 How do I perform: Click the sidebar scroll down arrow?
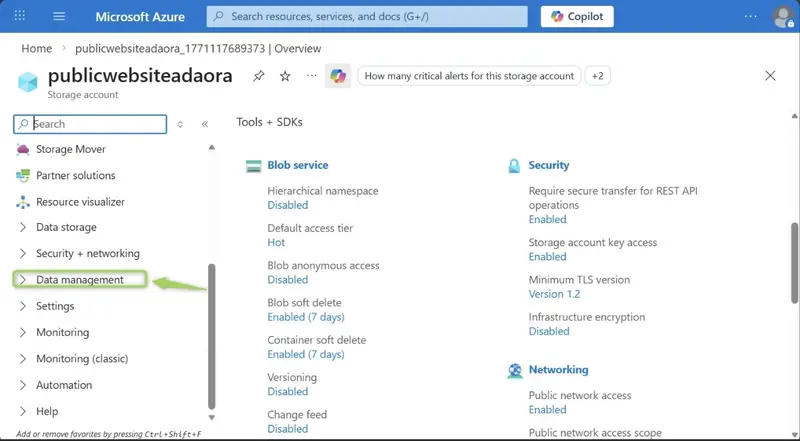(212, 418)
